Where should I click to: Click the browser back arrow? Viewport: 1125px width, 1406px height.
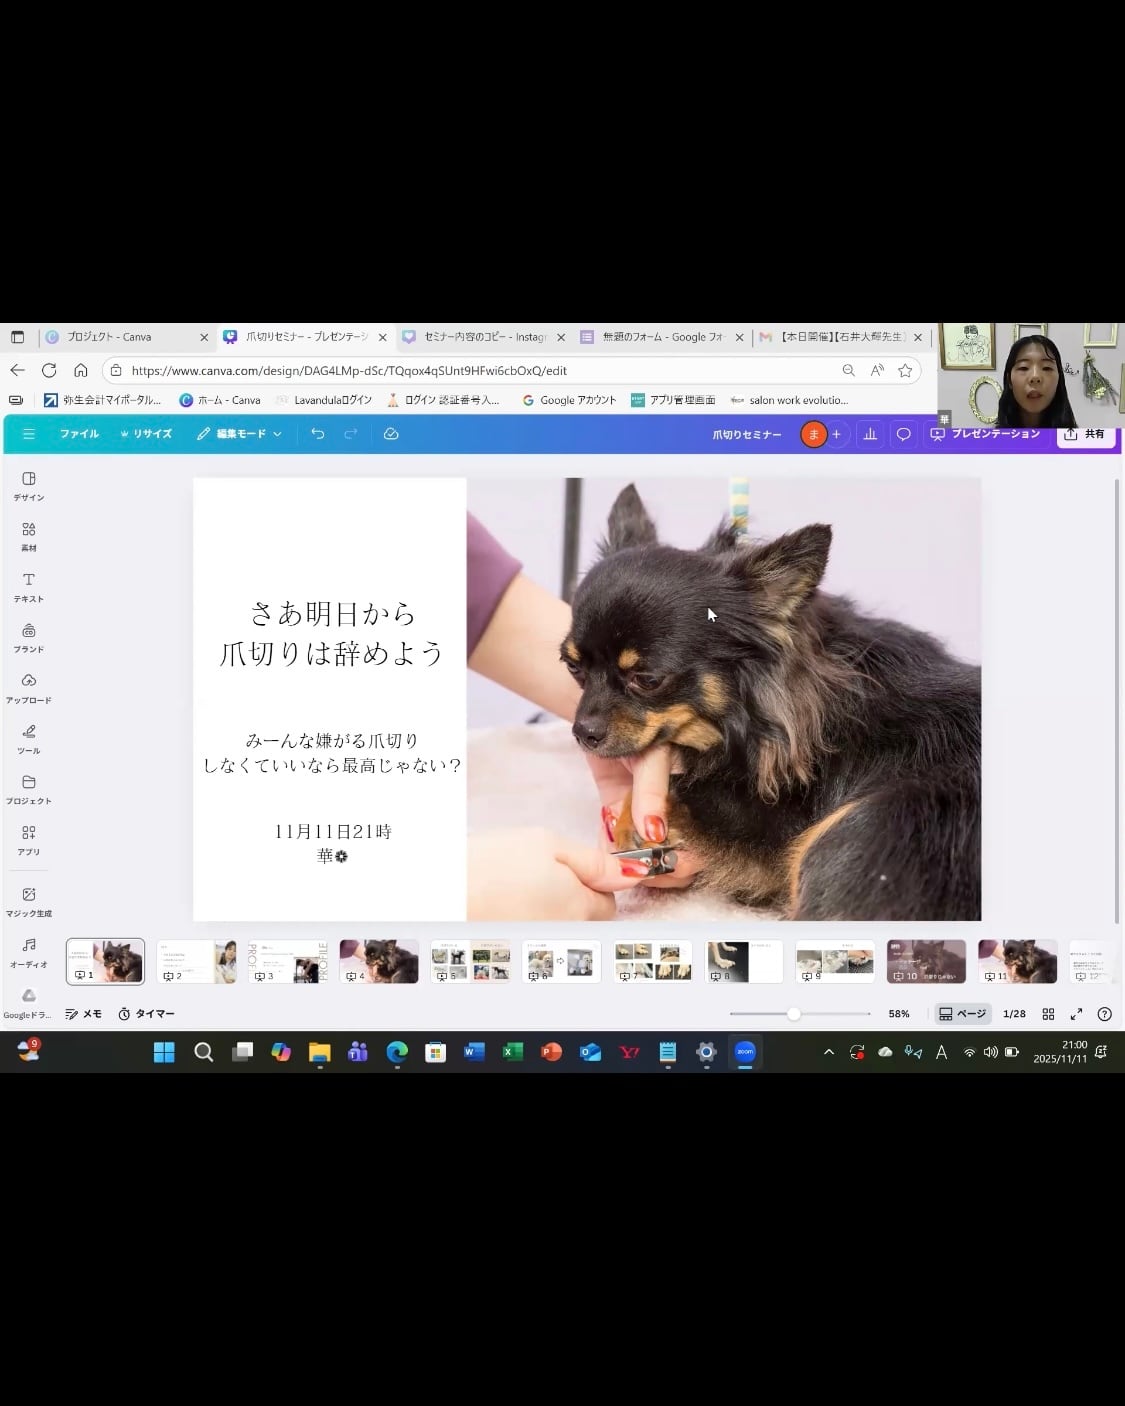point(17,370)
